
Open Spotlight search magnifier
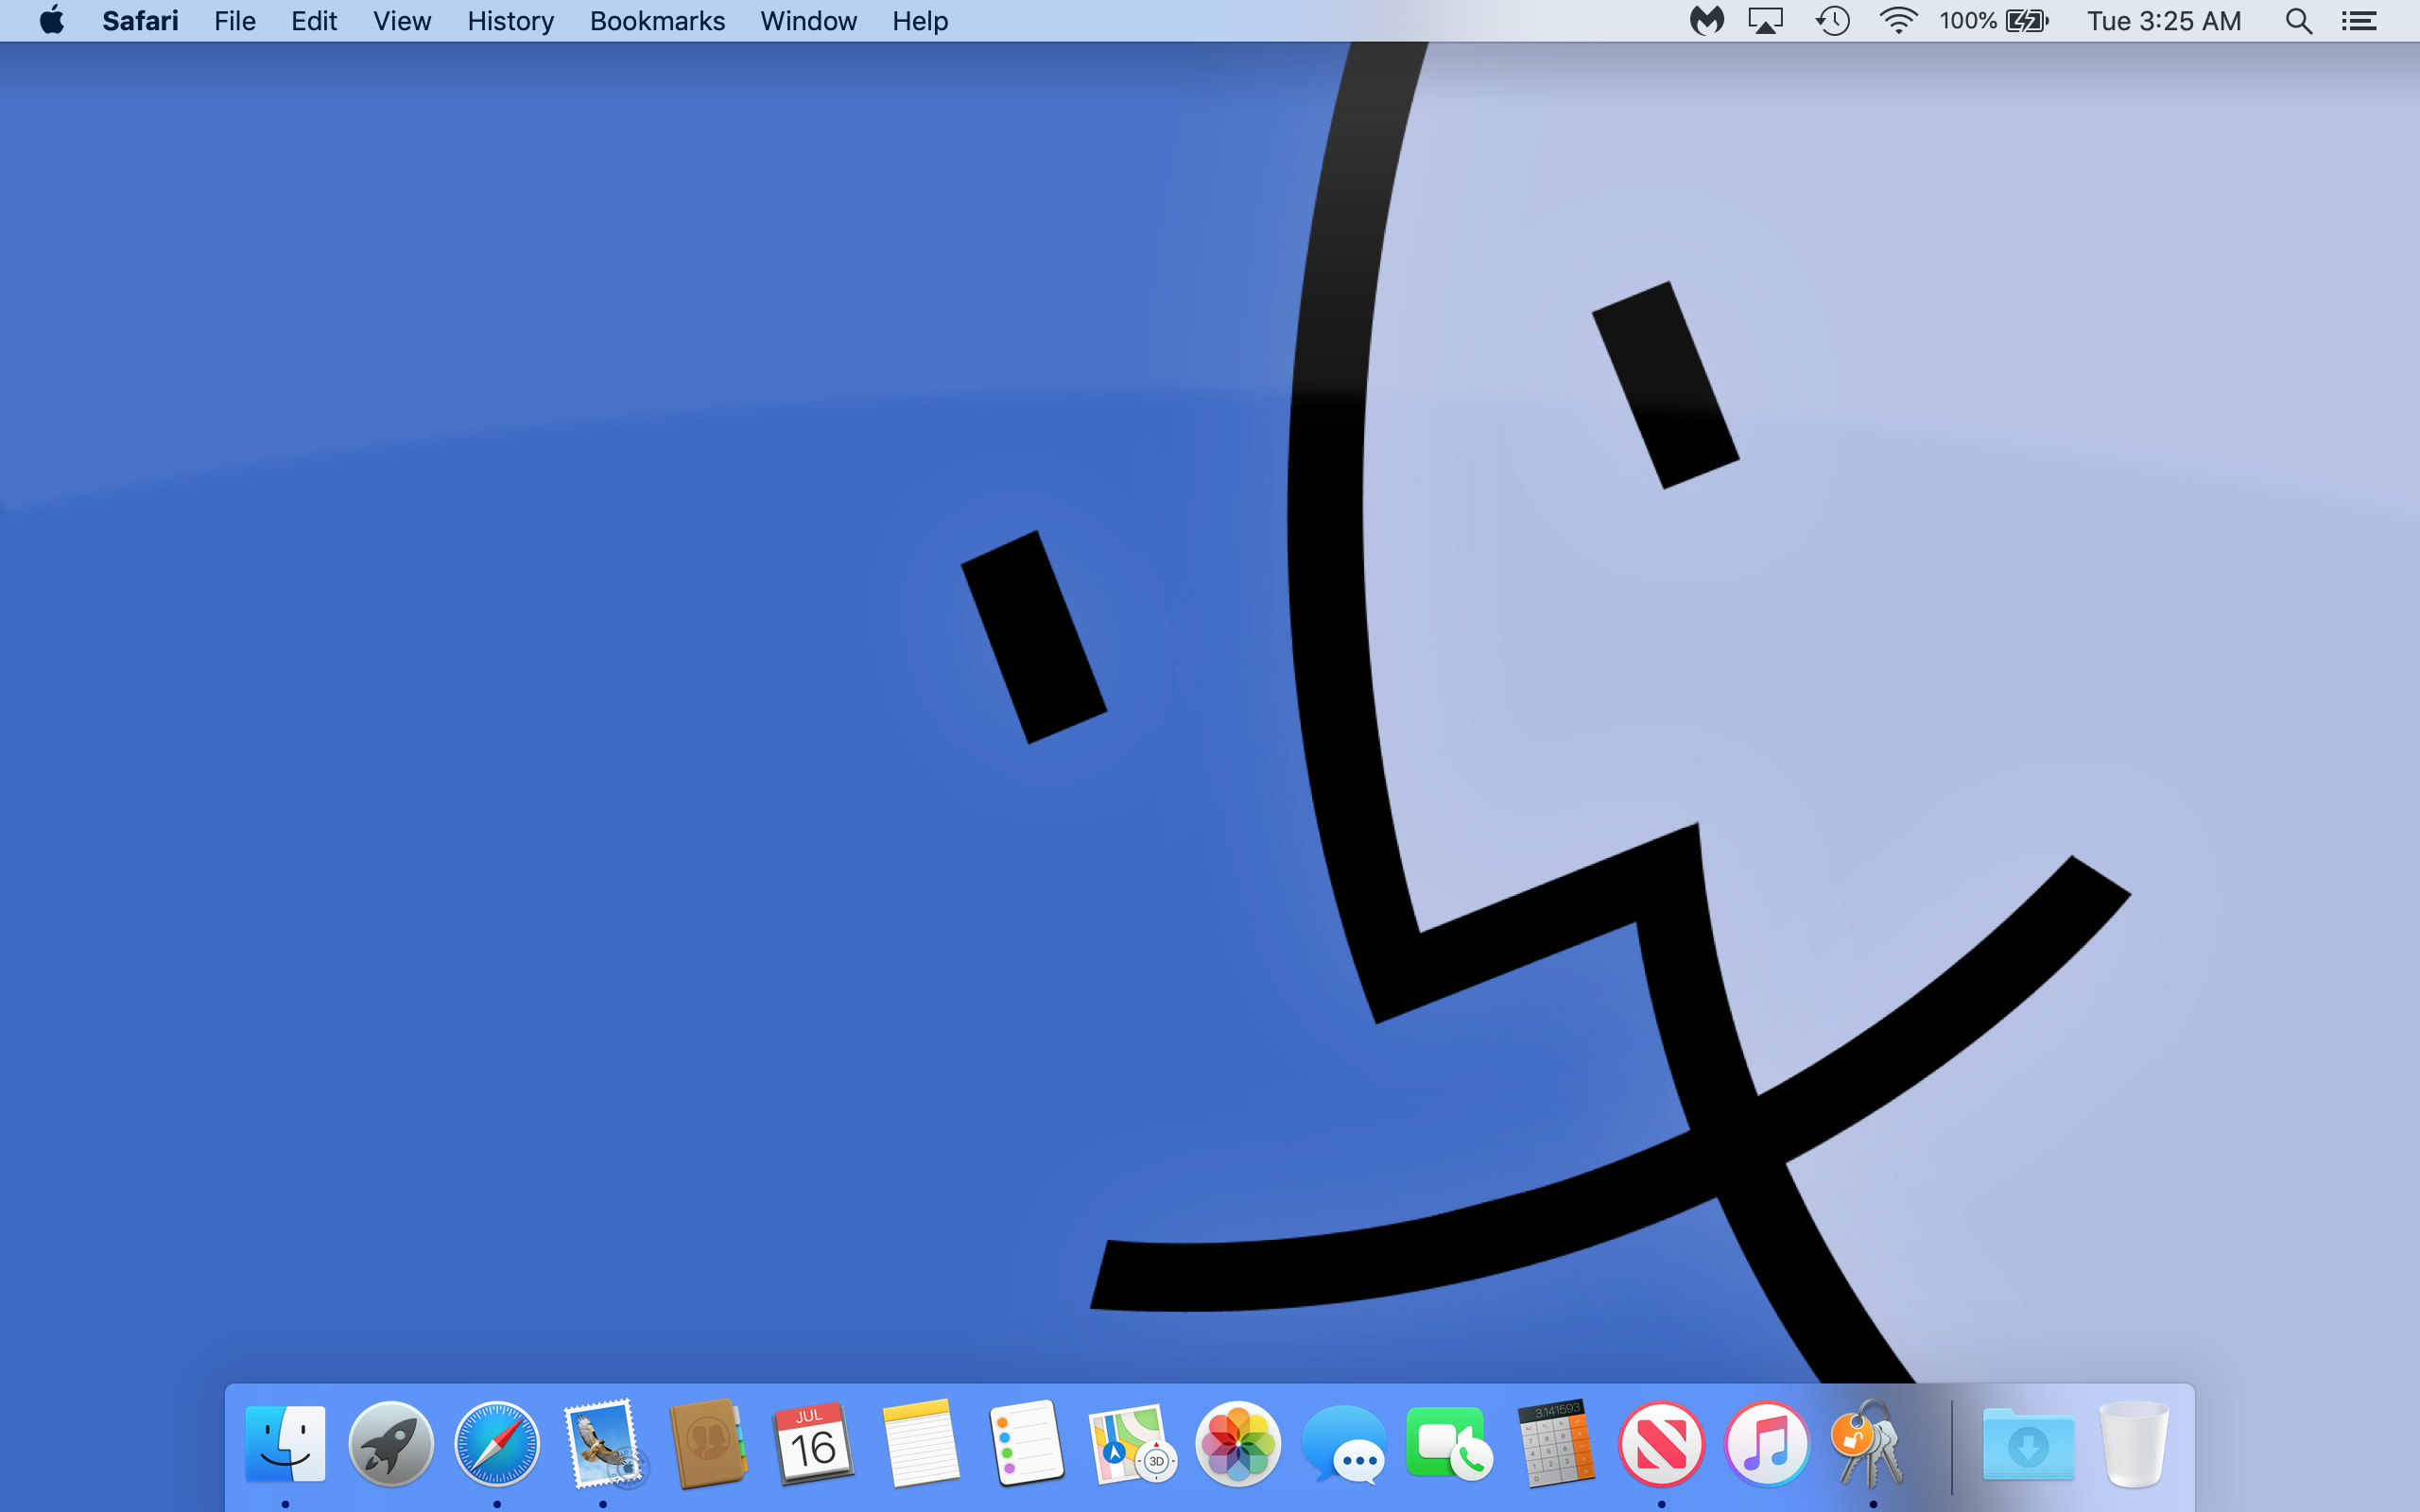click(x=2298, y=21)
